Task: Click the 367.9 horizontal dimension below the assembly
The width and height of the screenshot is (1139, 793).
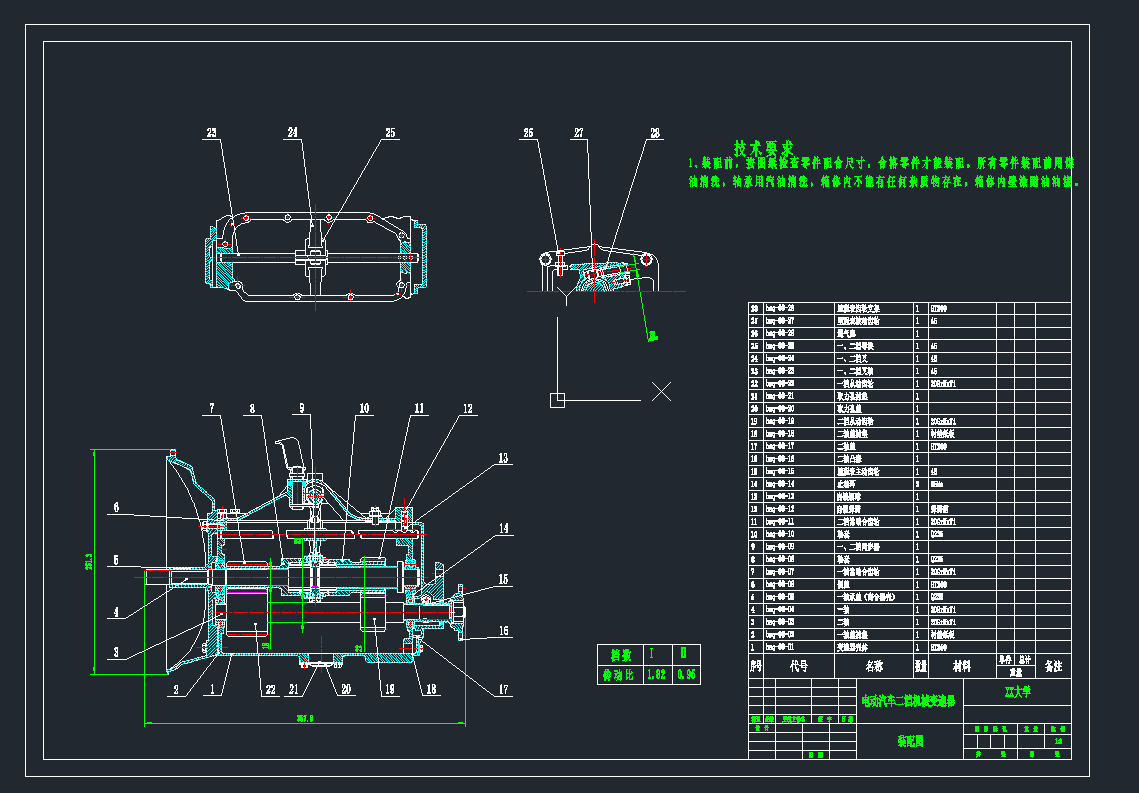Action: [305, 717]
